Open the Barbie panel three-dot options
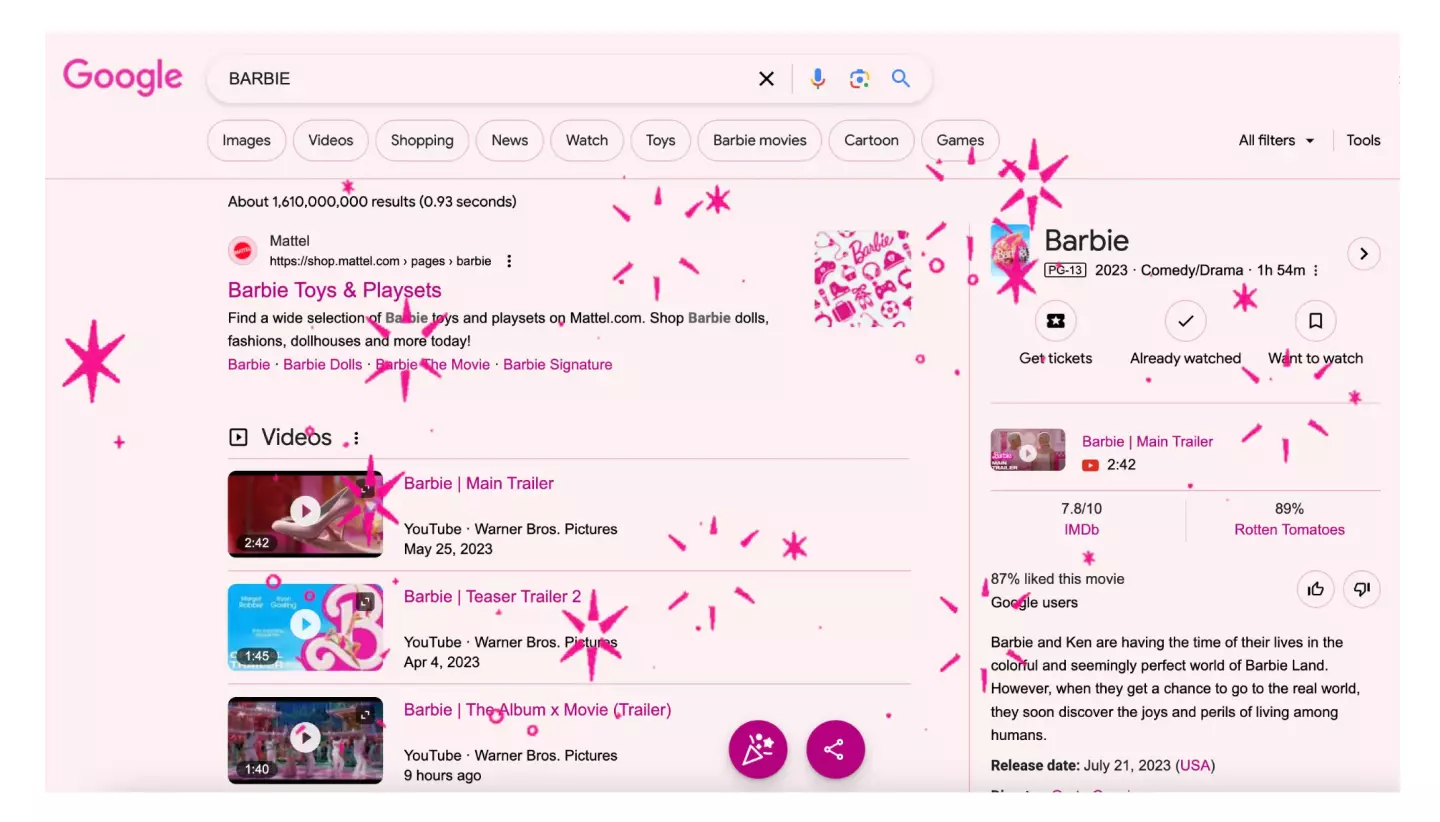 (1316, 271)
